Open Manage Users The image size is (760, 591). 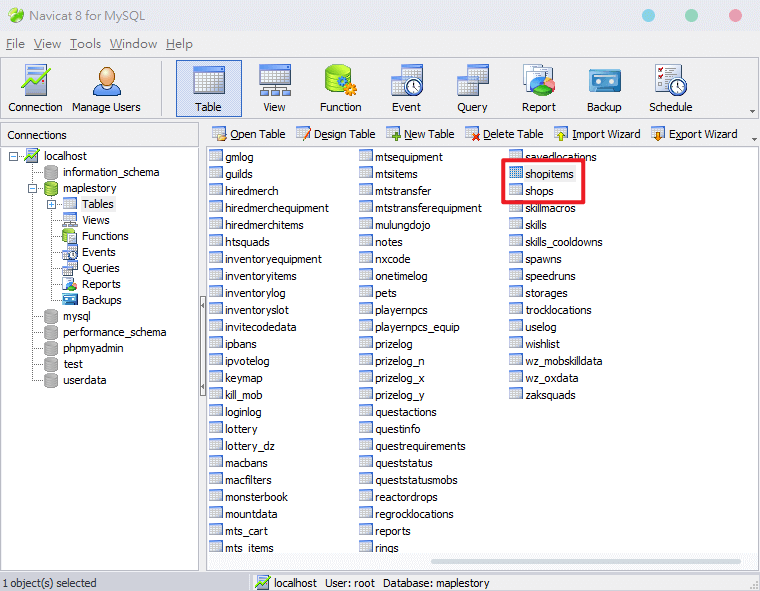106,88
